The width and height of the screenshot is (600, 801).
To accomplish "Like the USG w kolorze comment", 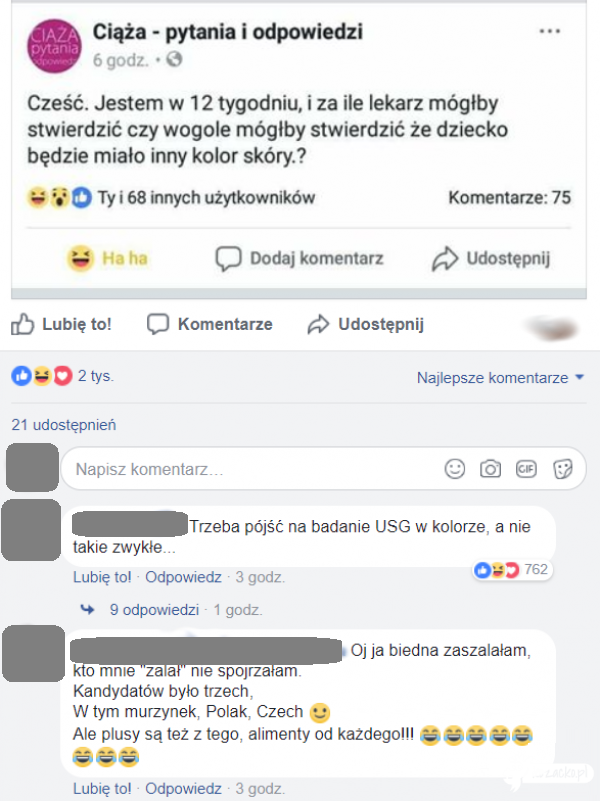I will (102, 577).
